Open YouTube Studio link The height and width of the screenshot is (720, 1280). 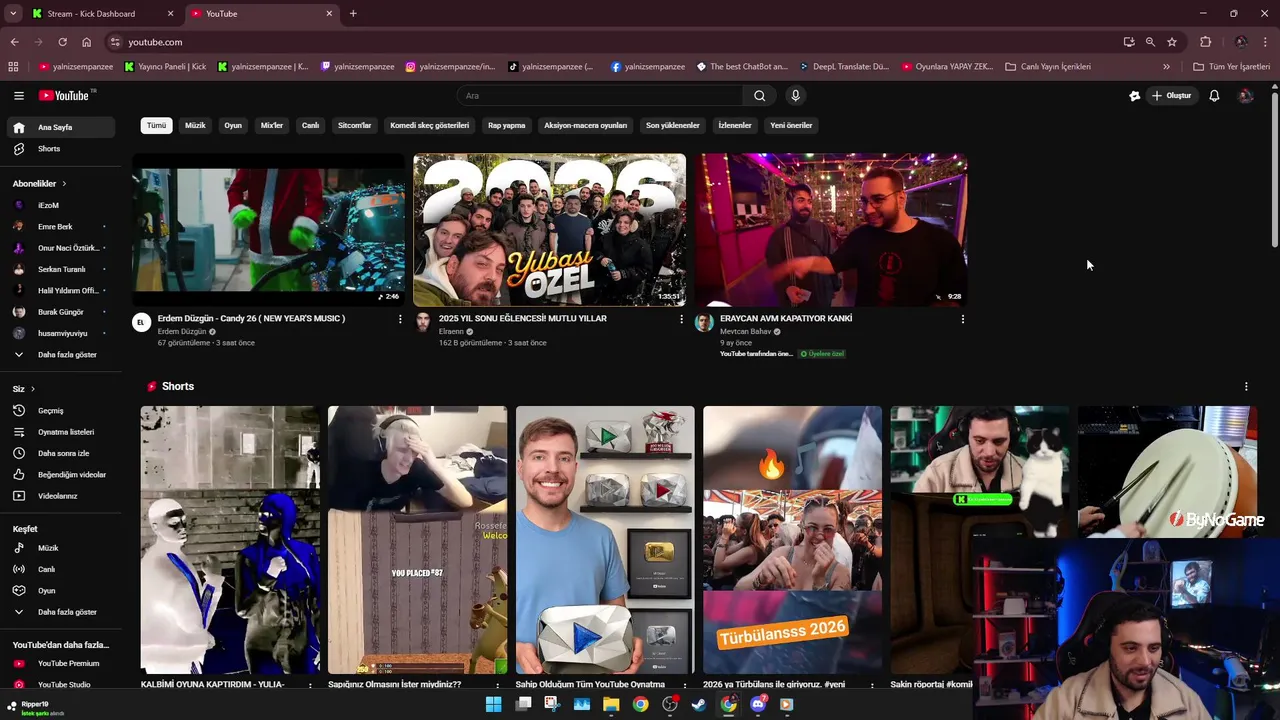(x=59, y=685)
